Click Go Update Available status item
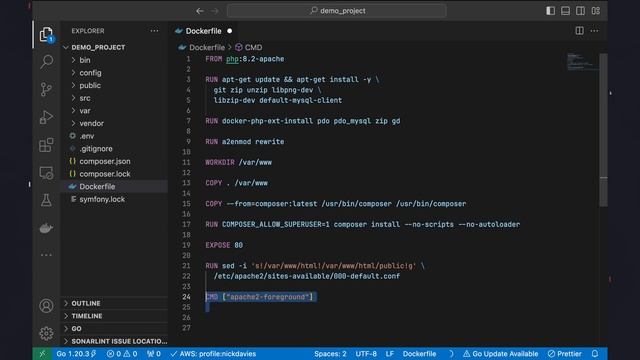640x360 pixels. pos(500,354)
